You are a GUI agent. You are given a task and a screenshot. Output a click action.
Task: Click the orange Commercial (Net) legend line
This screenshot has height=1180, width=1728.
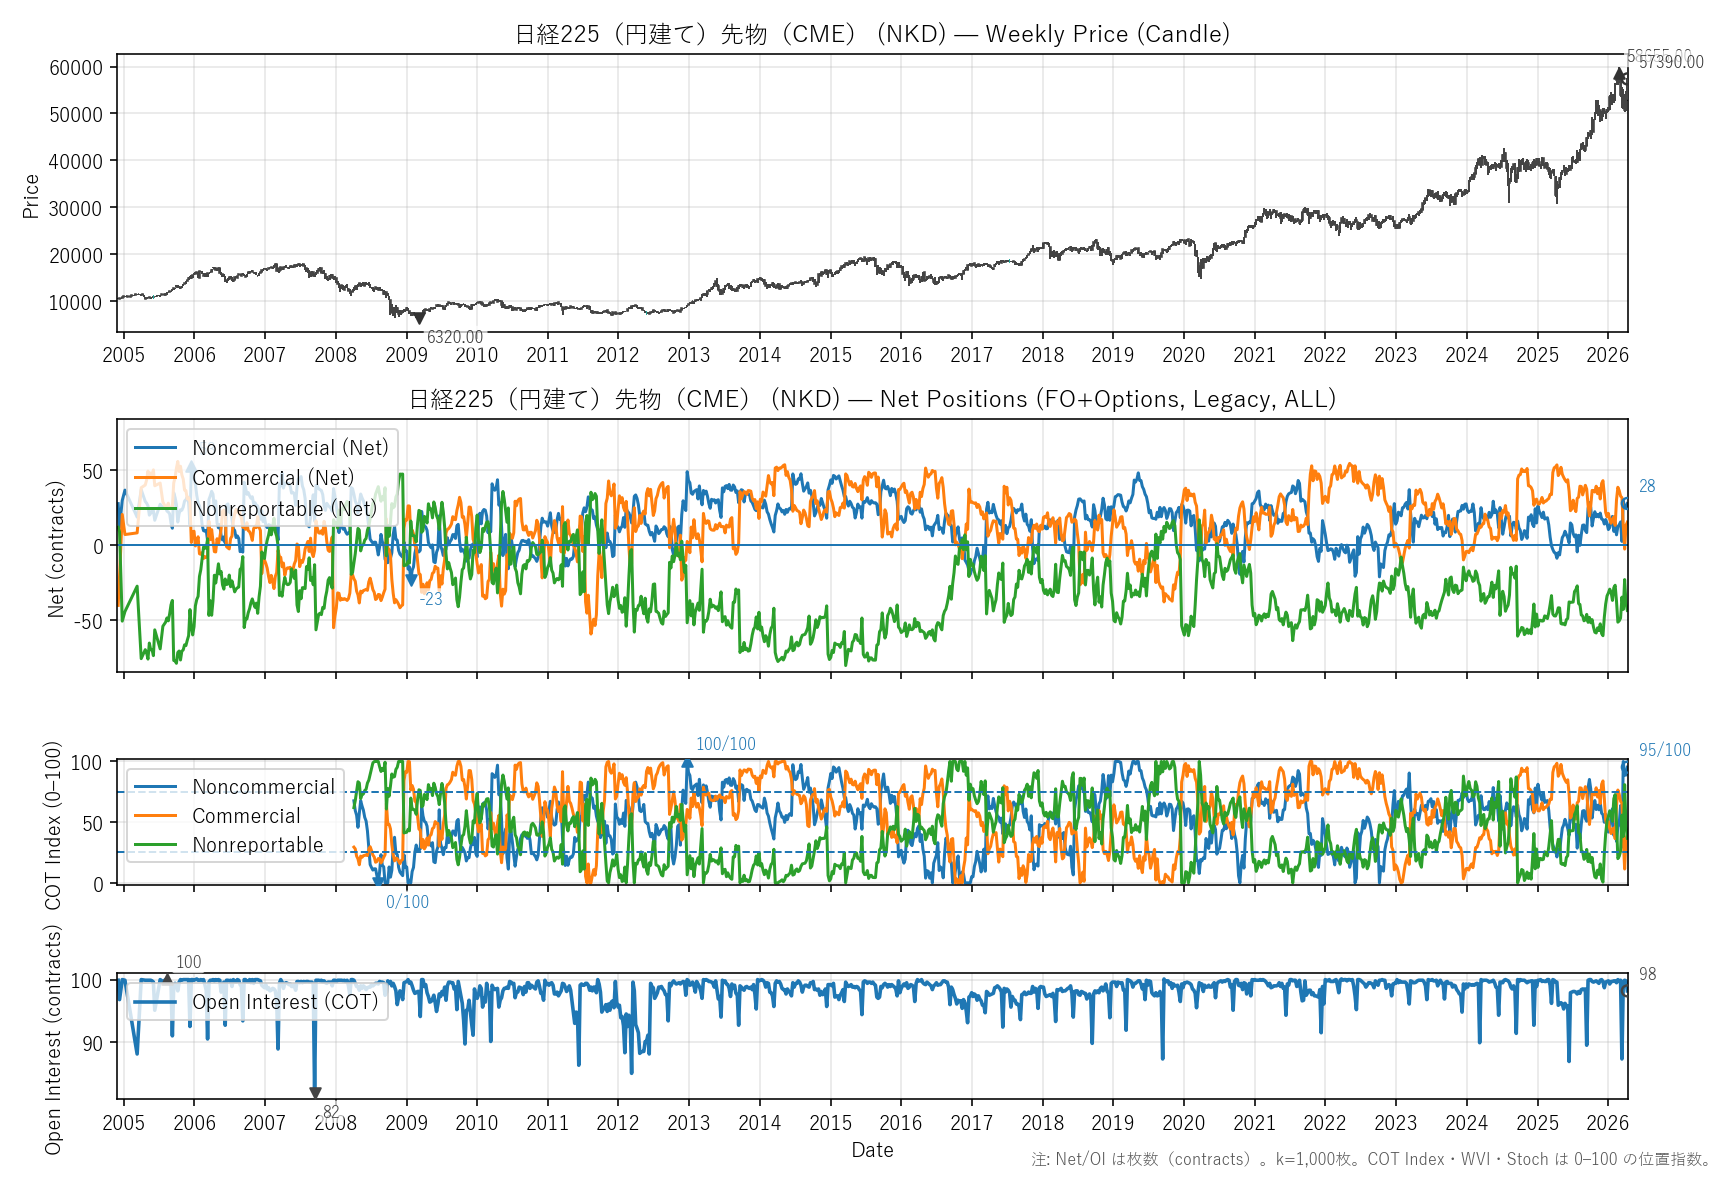click(x=155, y=479)
